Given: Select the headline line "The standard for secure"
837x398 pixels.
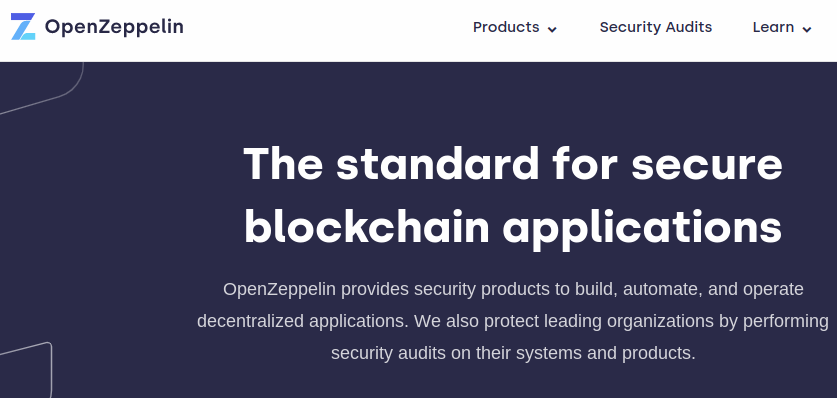Looking at the screenshot, I should tap(513, 163).
